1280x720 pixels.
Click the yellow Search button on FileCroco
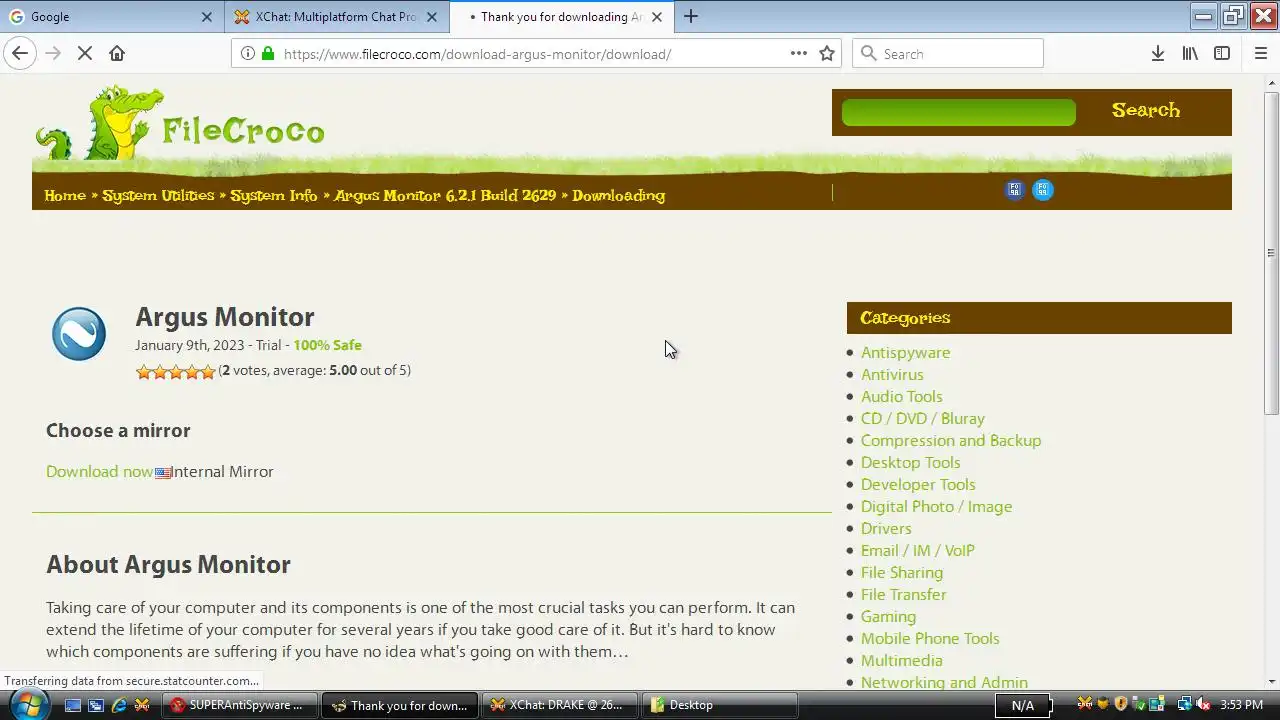coord(1146,111)
